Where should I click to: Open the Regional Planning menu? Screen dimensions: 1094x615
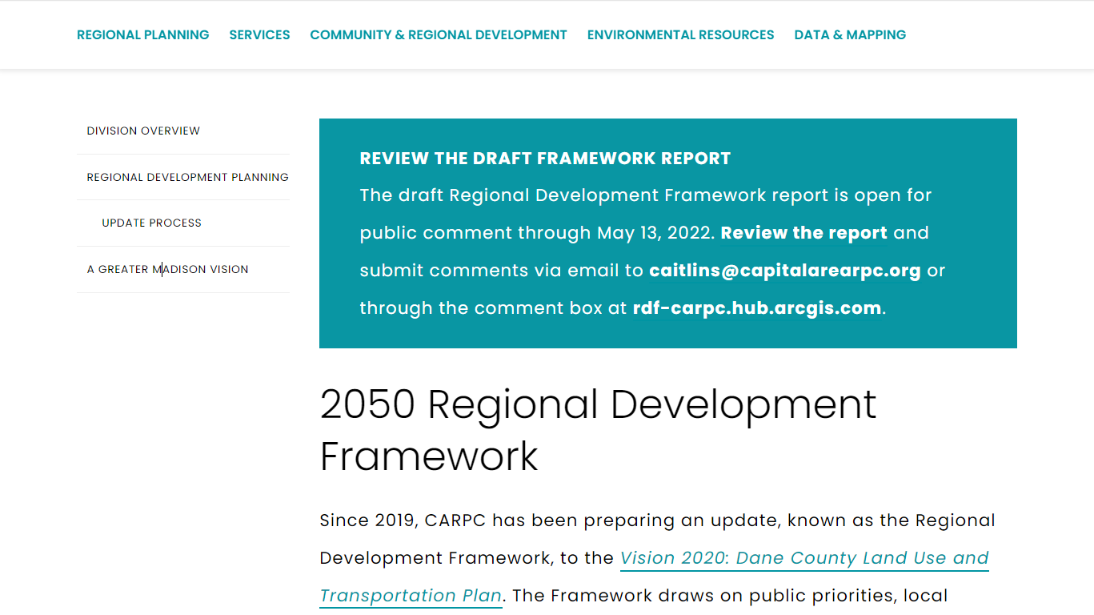pos(143,35)
